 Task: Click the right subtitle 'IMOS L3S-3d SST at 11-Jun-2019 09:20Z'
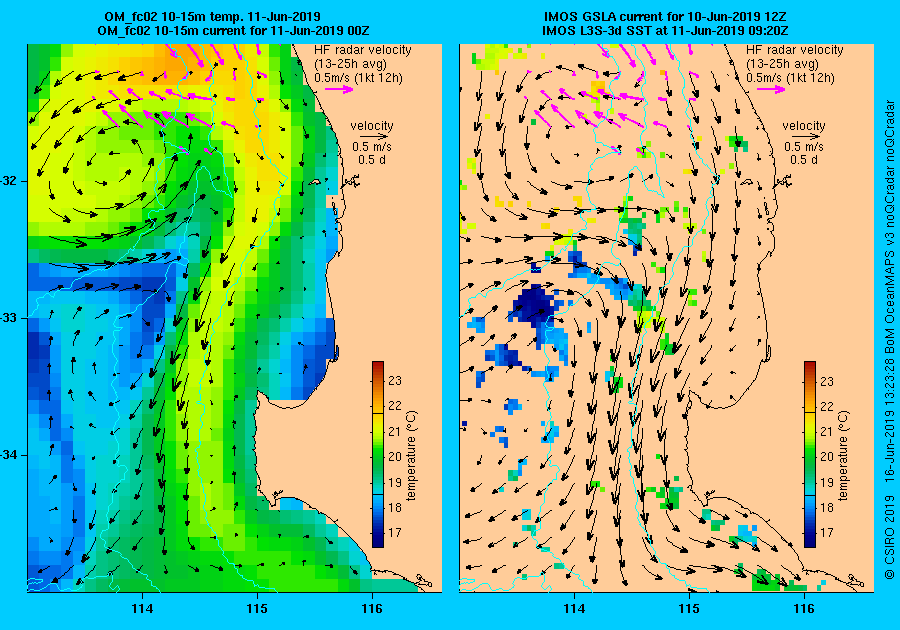click(x=665, y=30)
